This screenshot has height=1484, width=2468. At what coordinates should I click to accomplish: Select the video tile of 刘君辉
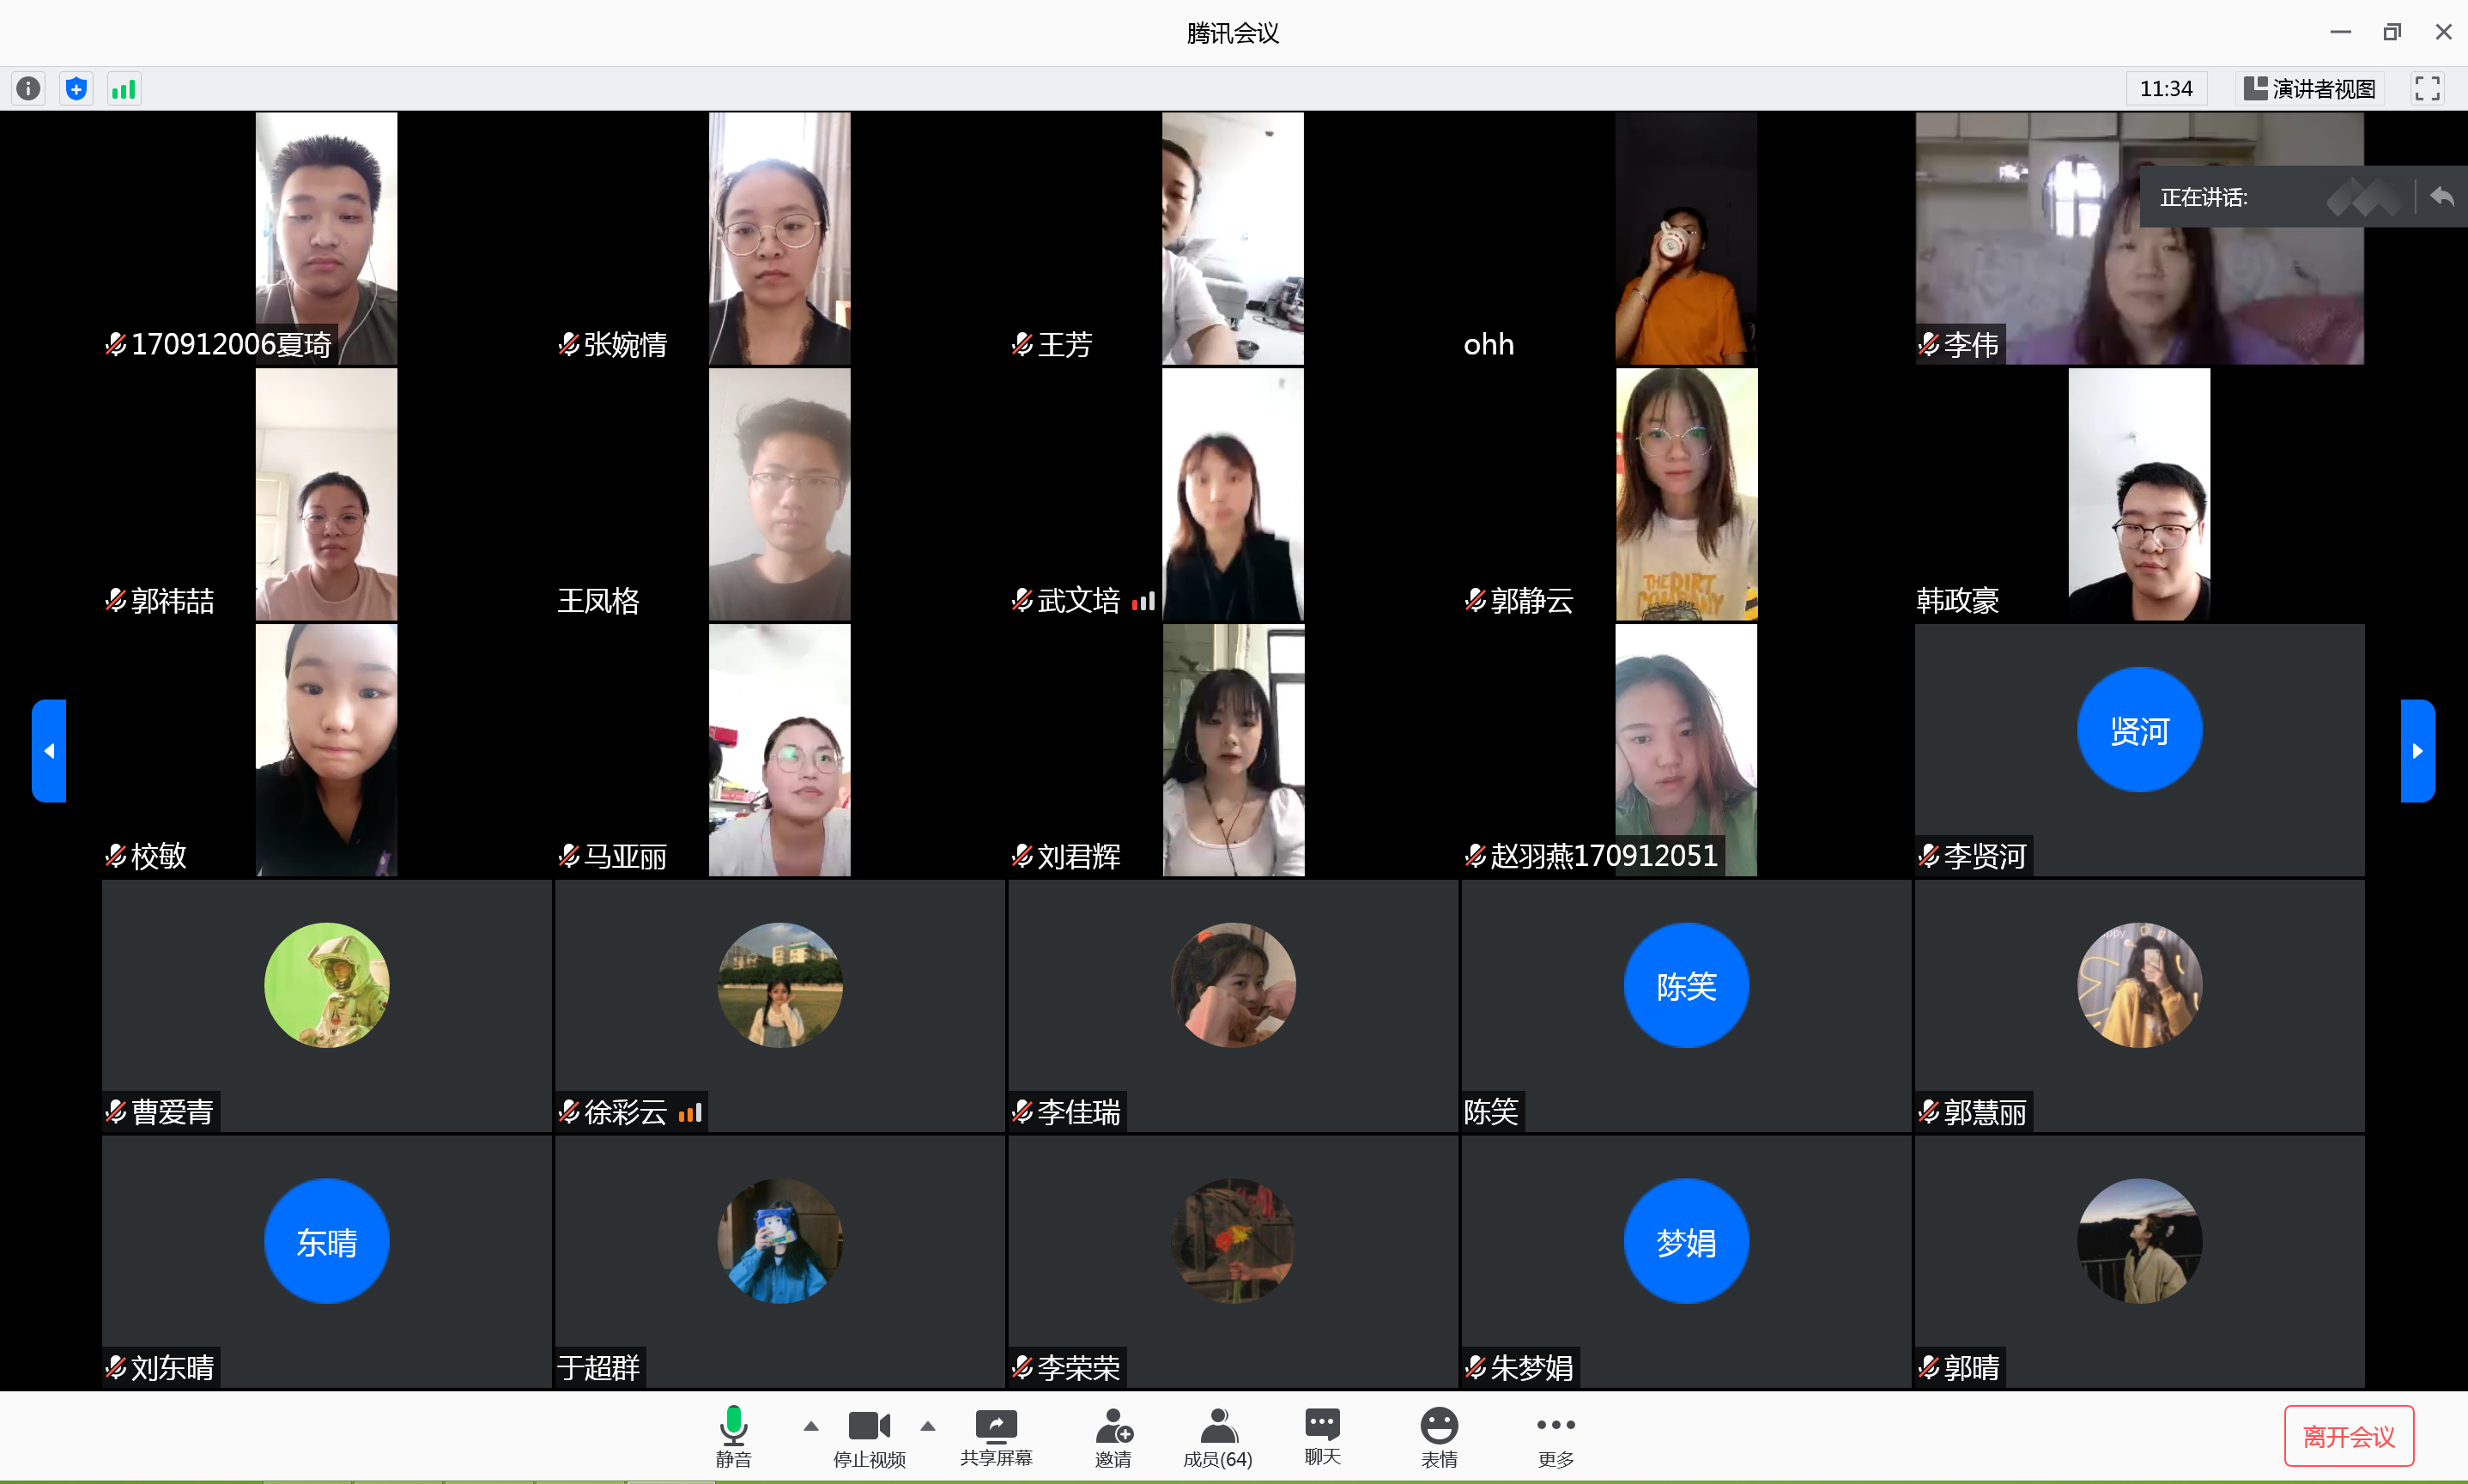[1232, 750]
